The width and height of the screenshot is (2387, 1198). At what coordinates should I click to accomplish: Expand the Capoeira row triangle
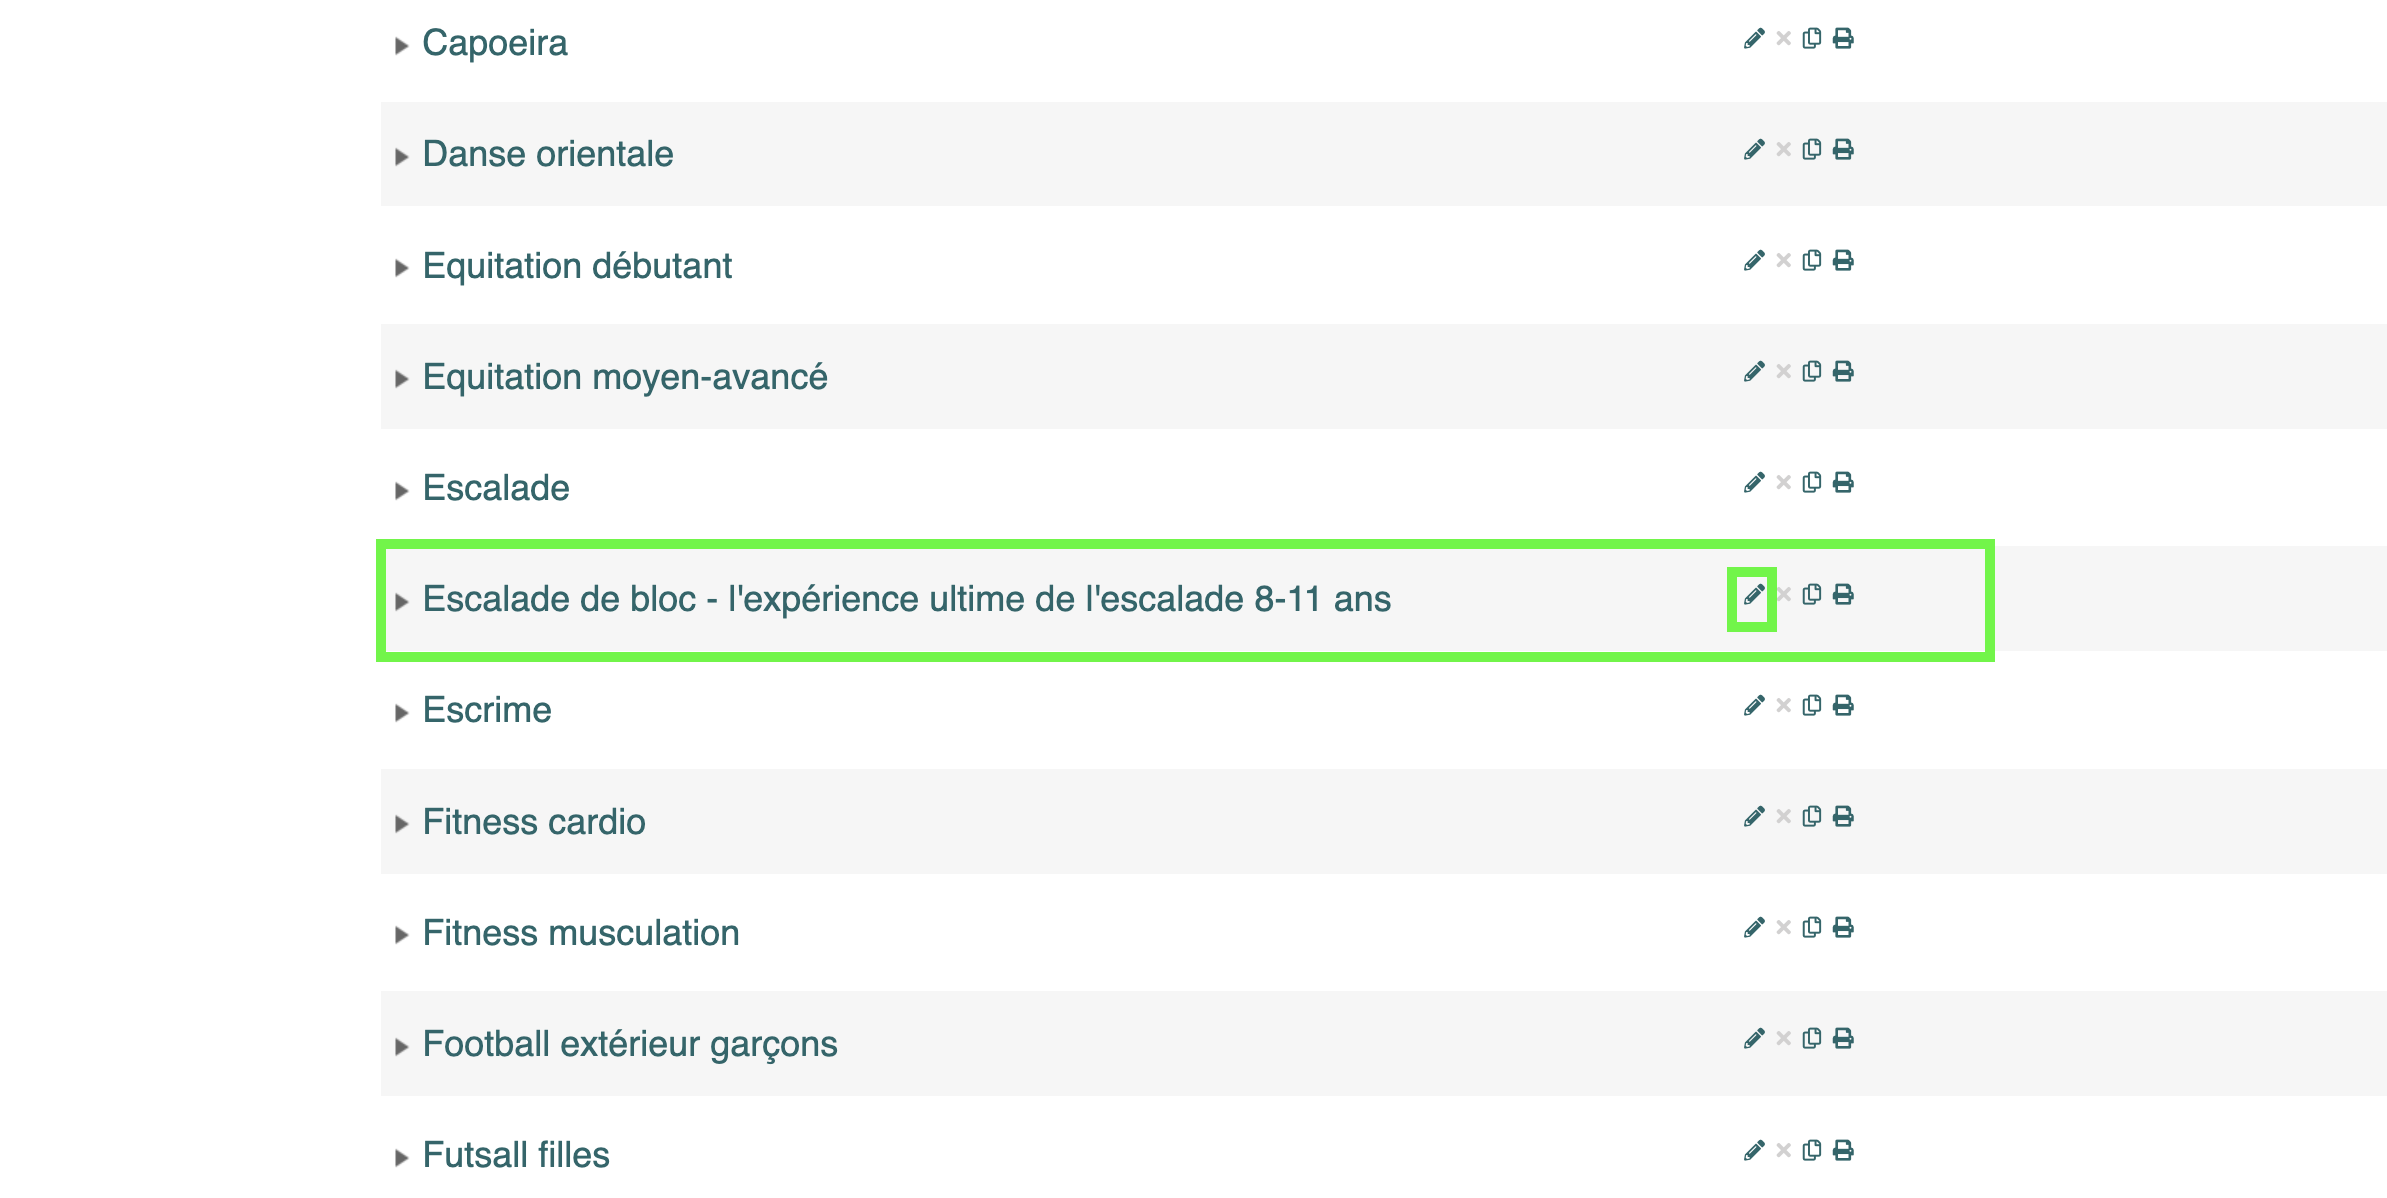coord(401,46)
